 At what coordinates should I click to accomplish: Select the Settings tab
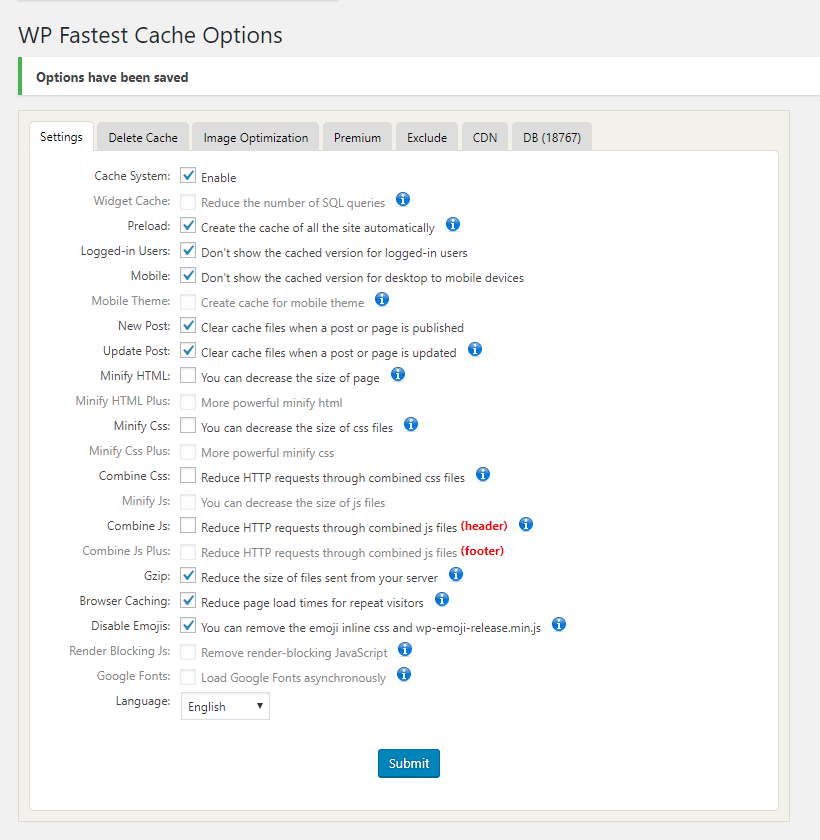pos(61,137)
